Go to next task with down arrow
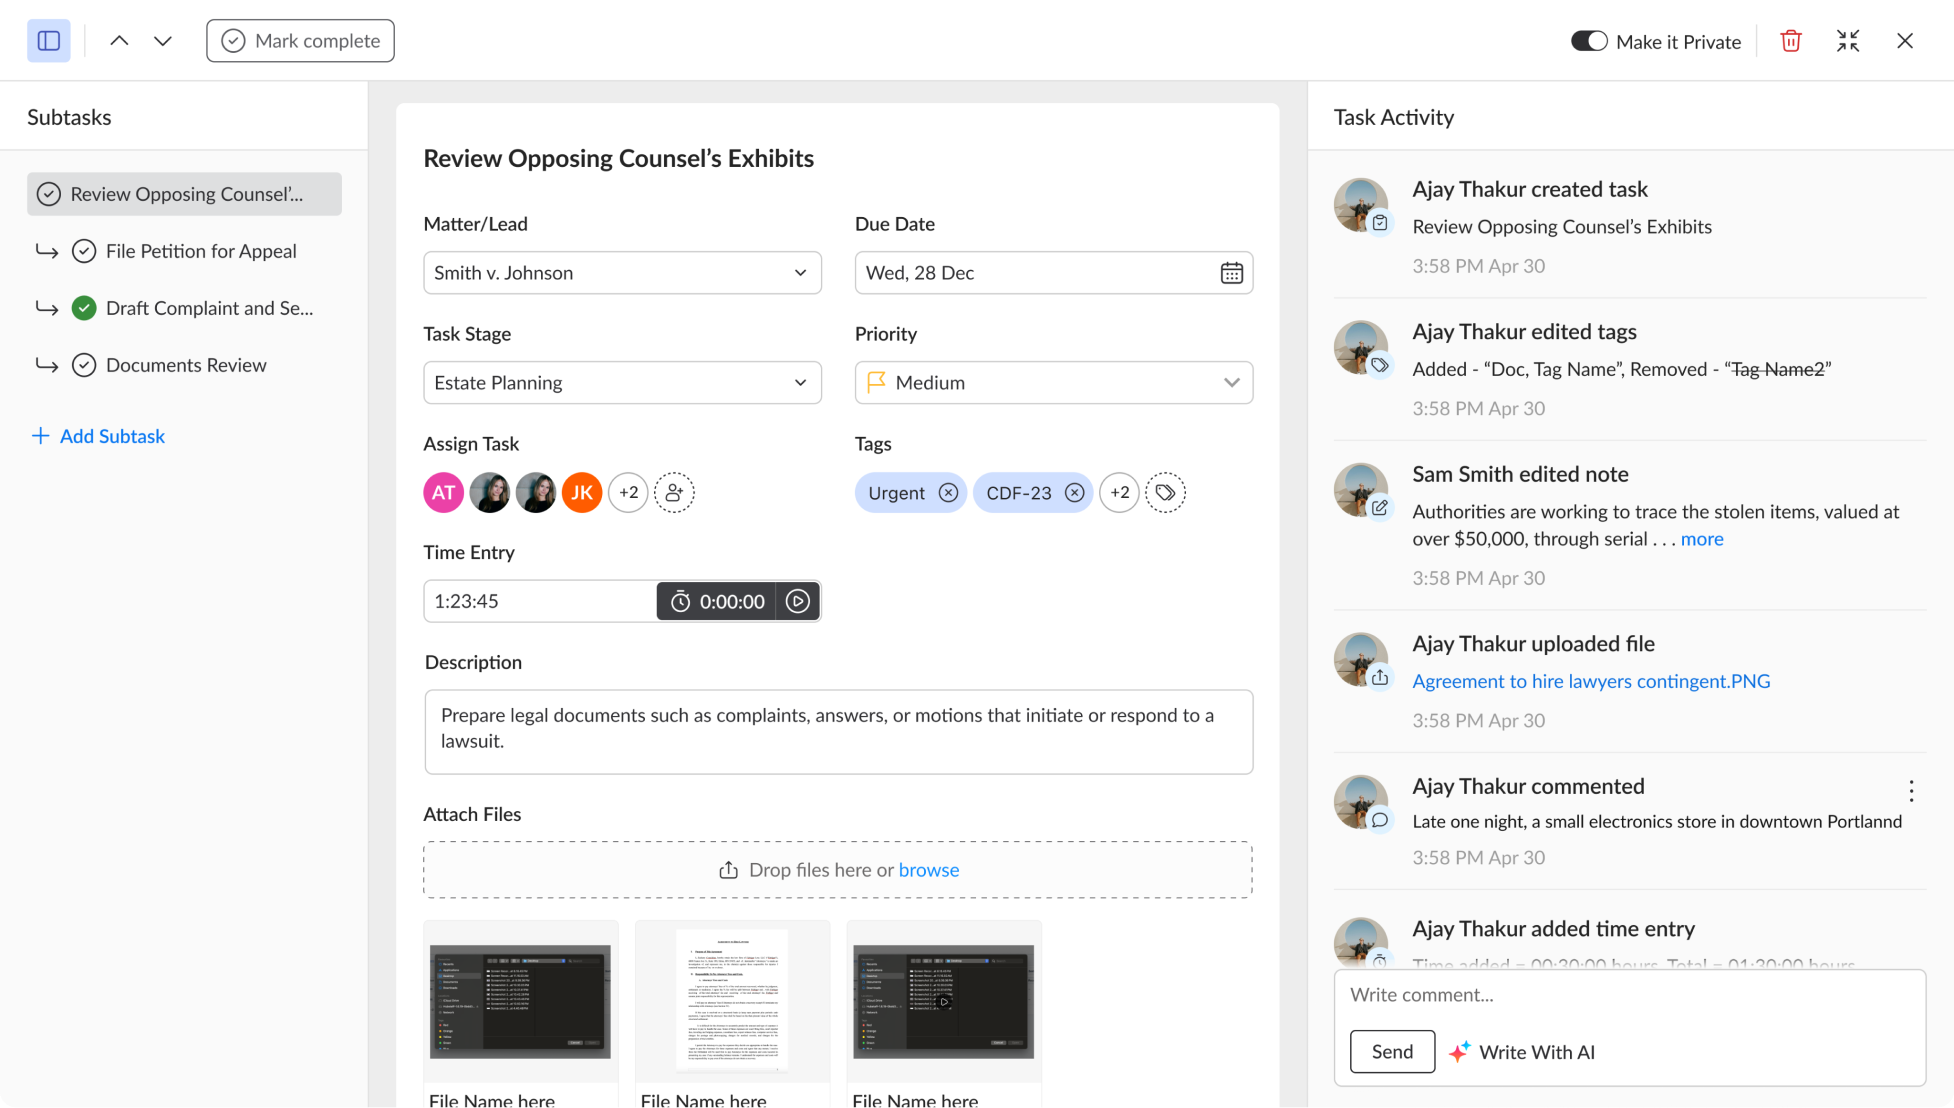 [x=163, y=41]
